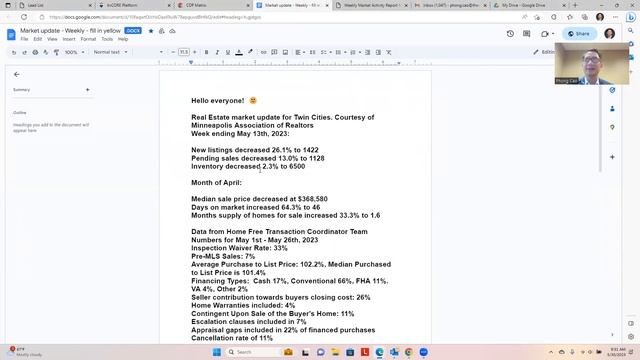Open the Google account avatar
This screenshot has height=360, width=640.
(609, 34)
